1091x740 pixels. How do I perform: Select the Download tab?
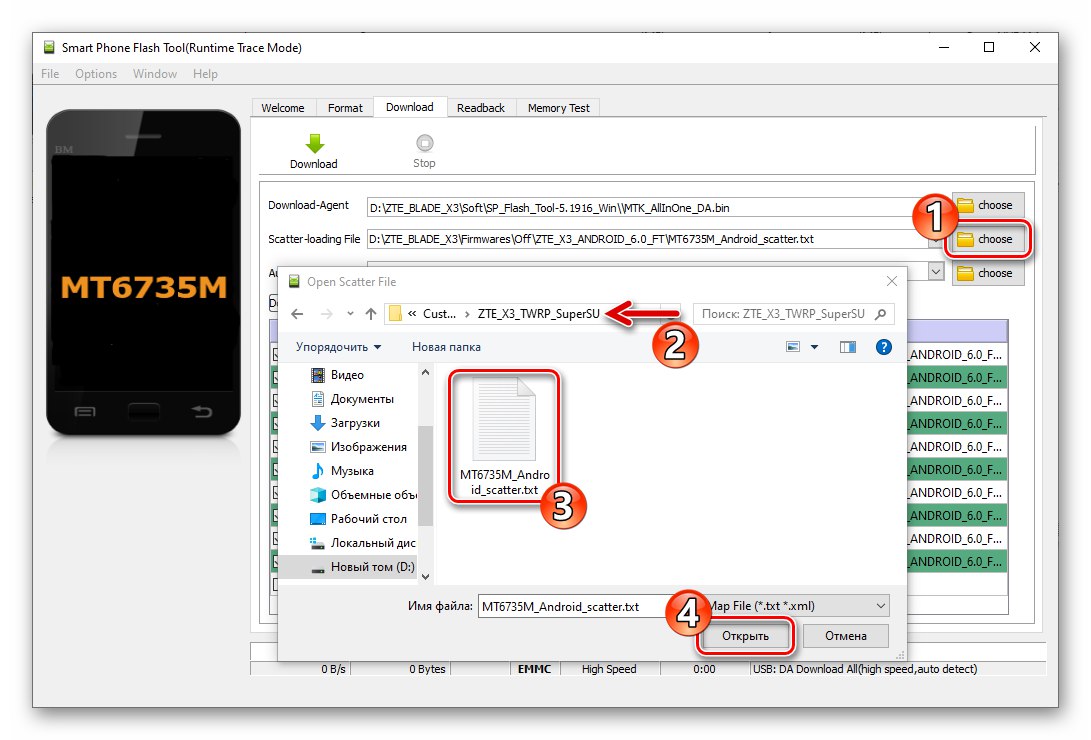[x=410, y=107]
